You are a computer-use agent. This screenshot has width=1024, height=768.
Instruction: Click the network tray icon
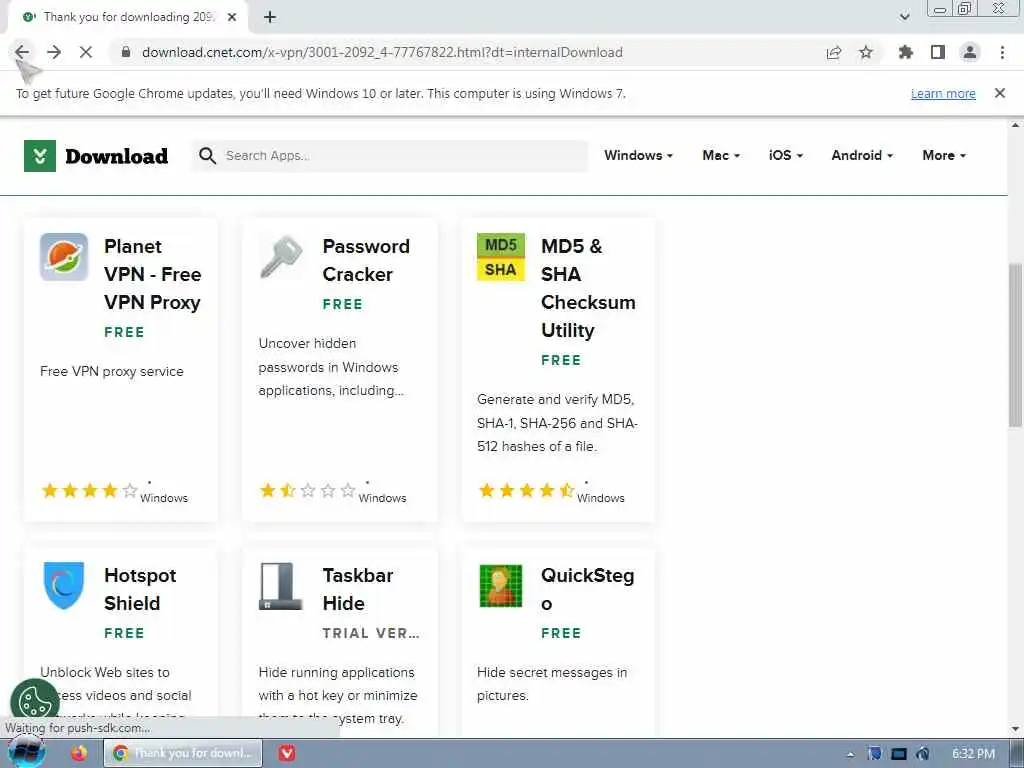point(899,754)
